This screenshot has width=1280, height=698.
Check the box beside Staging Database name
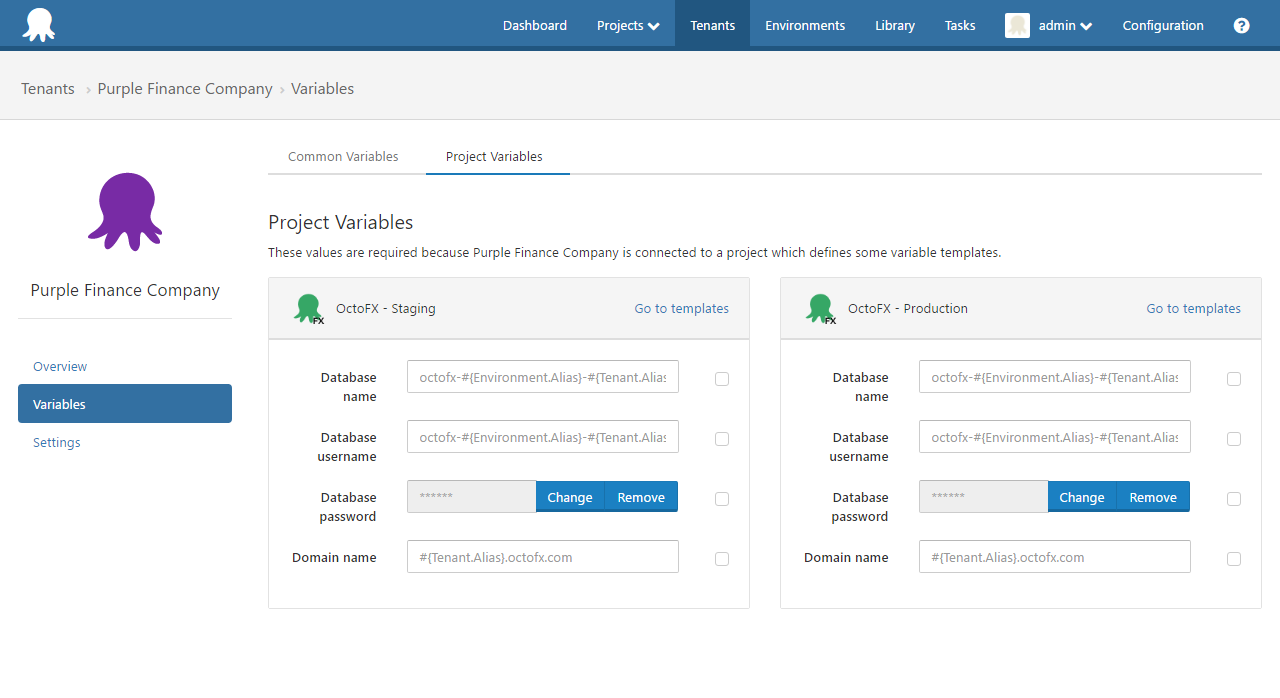[722, 379]
